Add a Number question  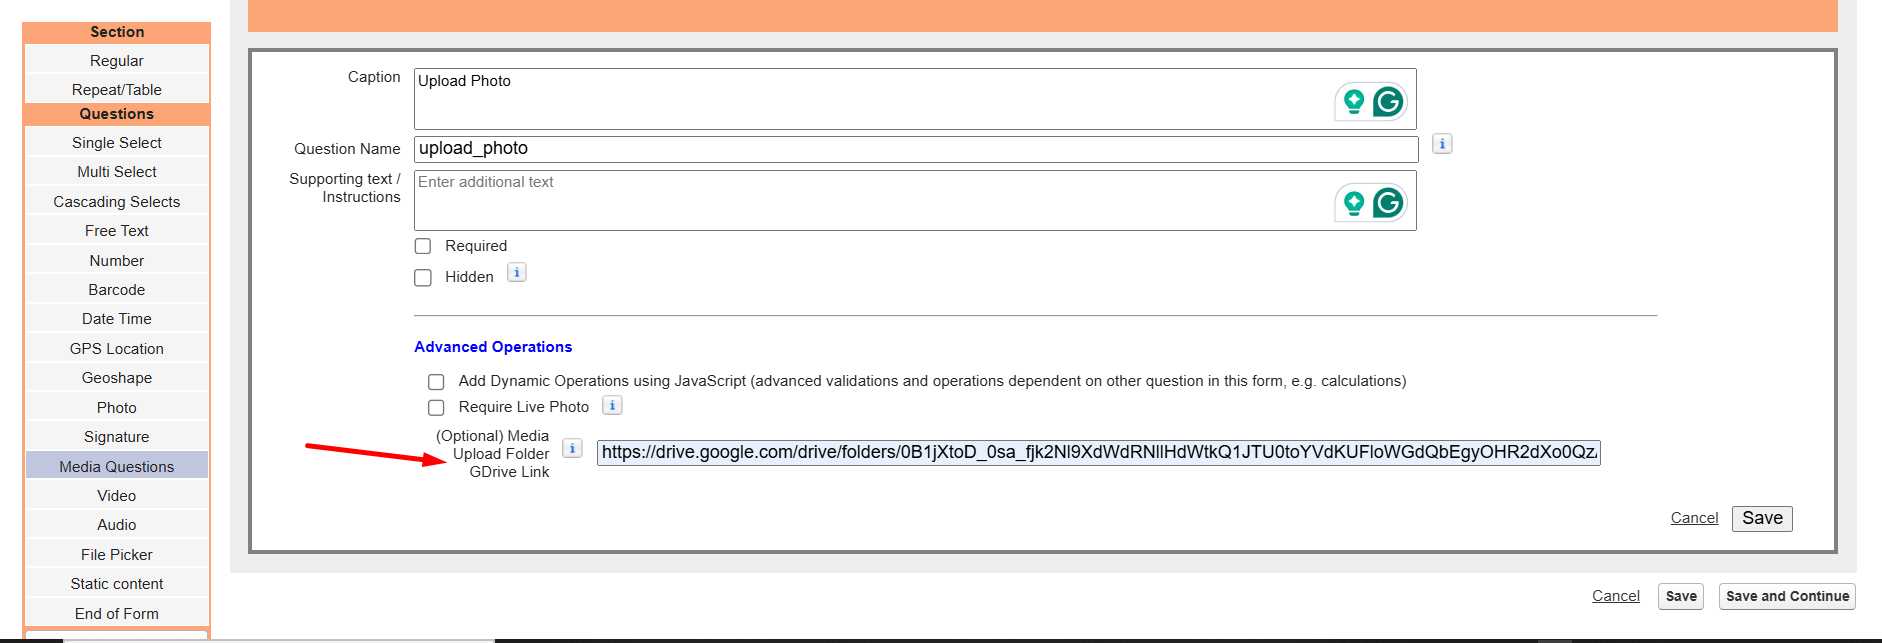coord(117,260)
